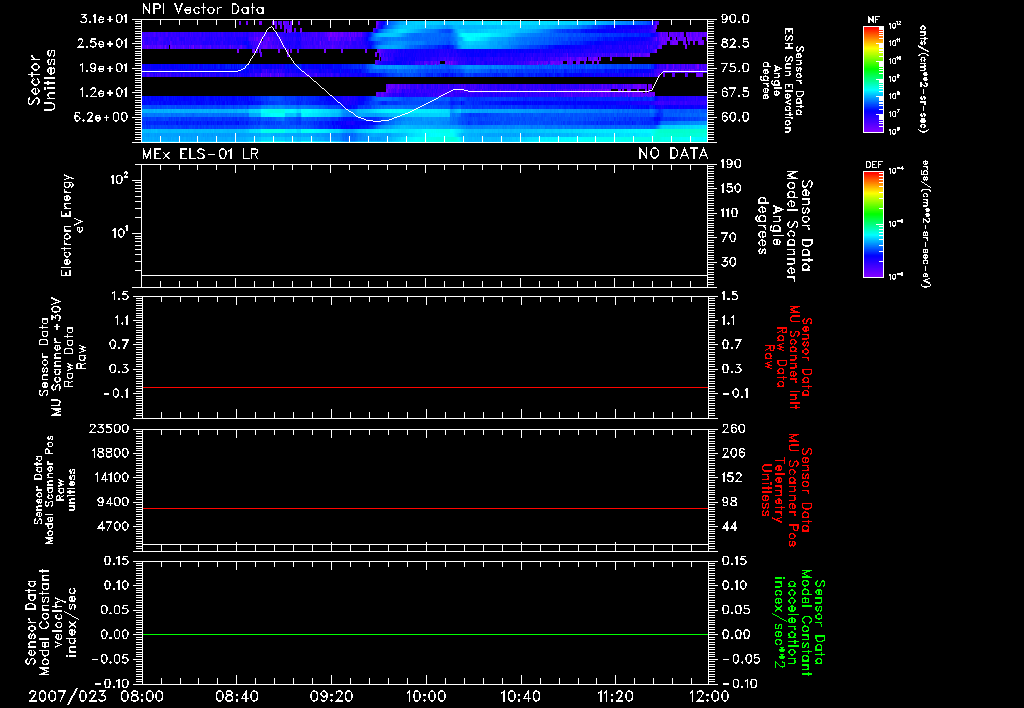This screenshot has width=1024, height=708.
Task: Click the NF colorbar units label
Action: point(923,79)
